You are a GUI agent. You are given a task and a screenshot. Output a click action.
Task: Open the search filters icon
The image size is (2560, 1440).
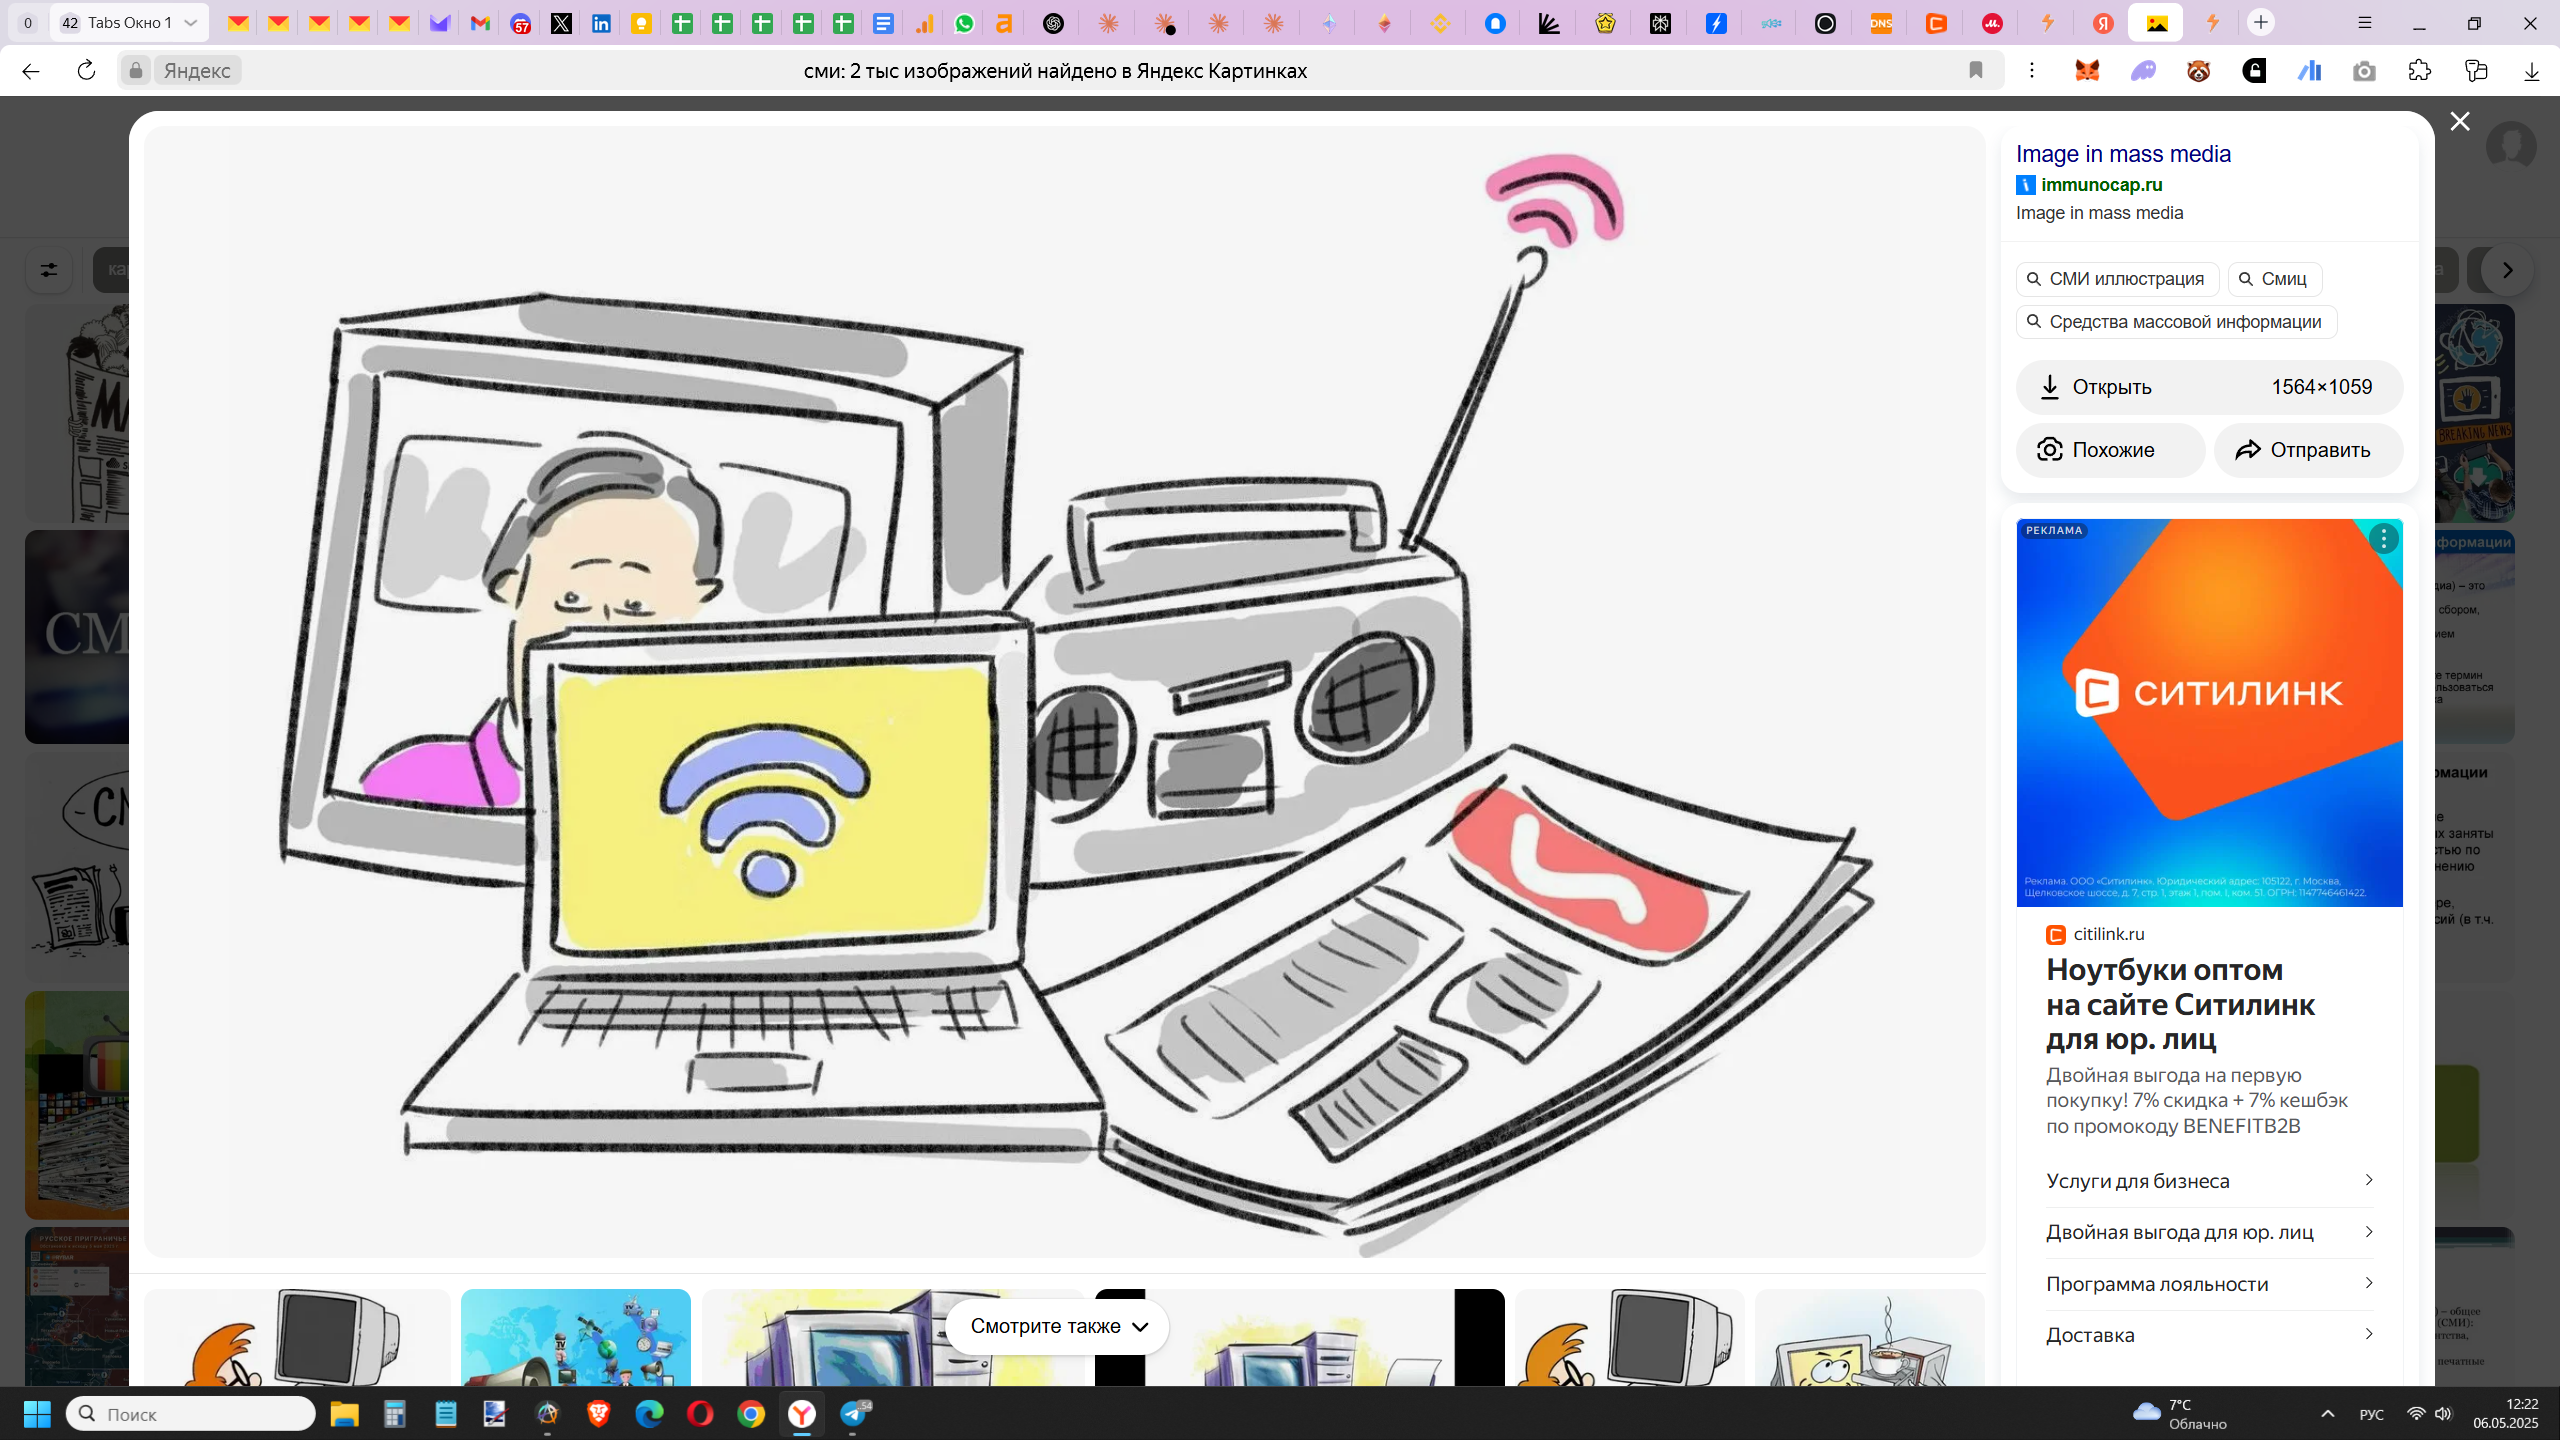coord(48,270)
